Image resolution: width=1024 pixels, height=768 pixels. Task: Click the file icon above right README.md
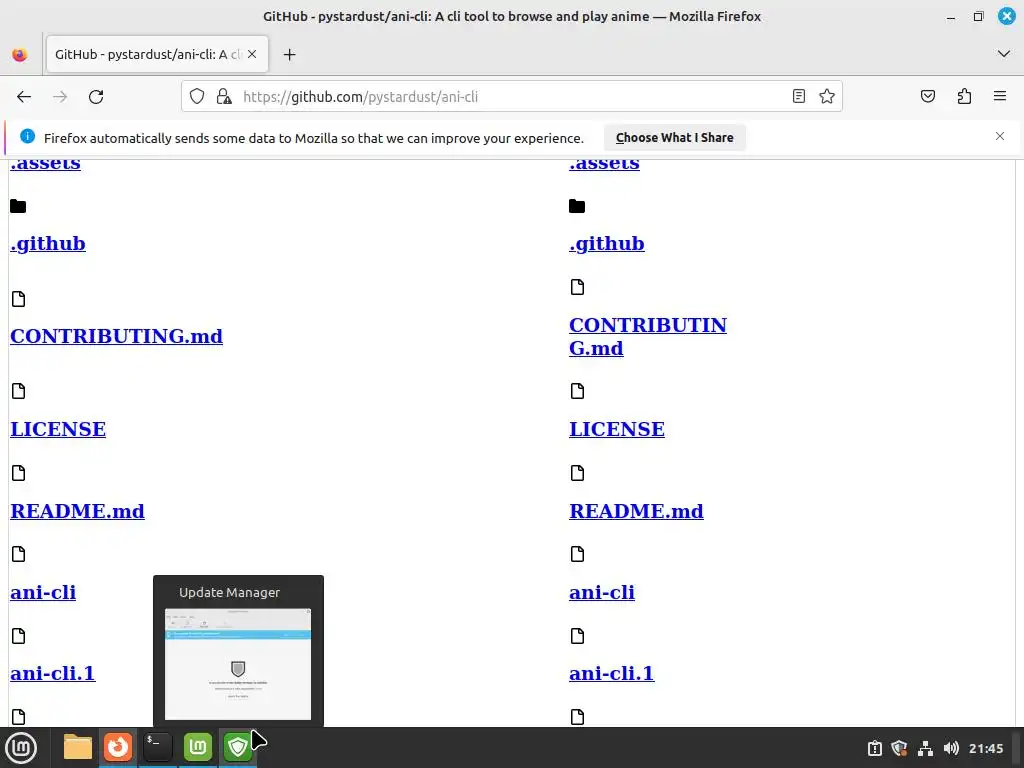point(577,473)
